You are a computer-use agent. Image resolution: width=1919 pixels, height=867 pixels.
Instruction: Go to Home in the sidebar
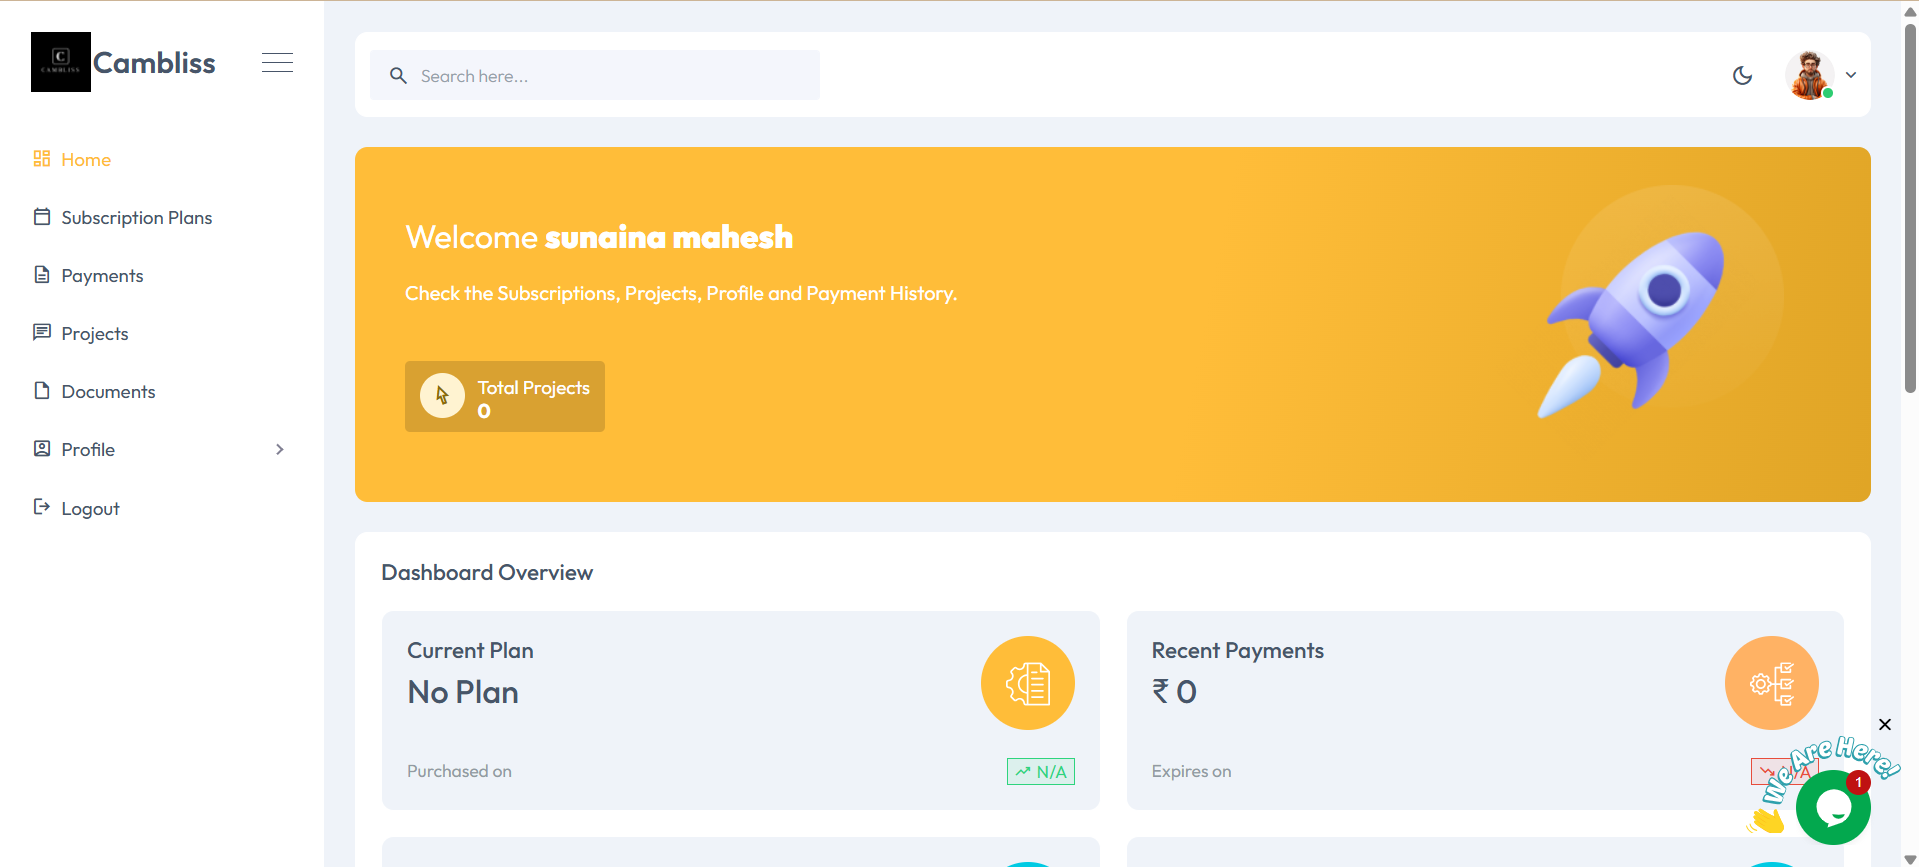pos(86,160)
